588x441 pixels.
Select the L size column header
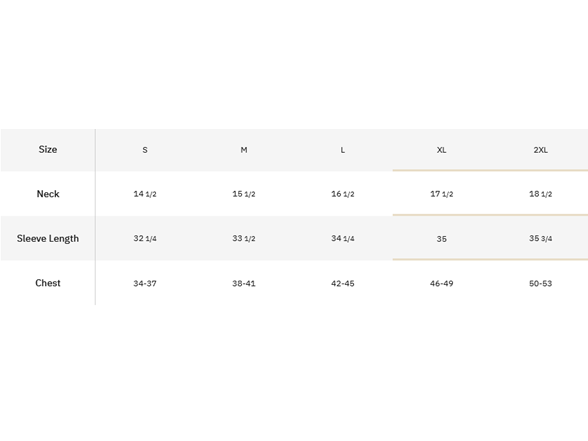point(342,150)
